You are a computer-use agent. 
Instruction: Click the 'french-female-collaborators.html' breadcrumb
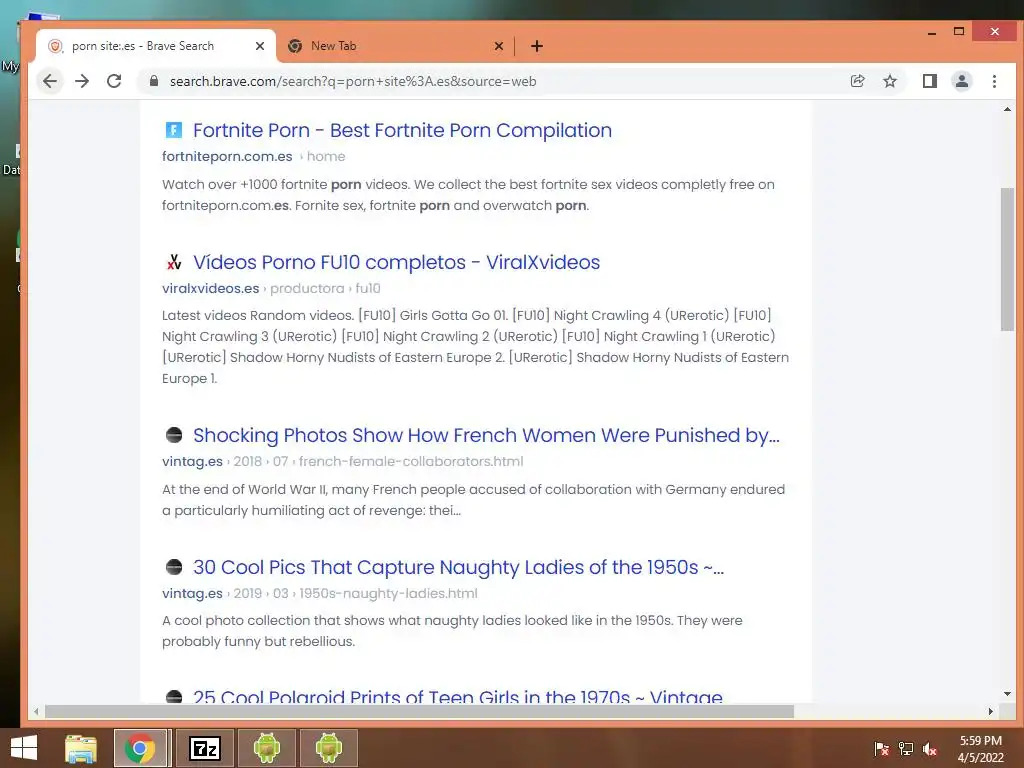411,461
